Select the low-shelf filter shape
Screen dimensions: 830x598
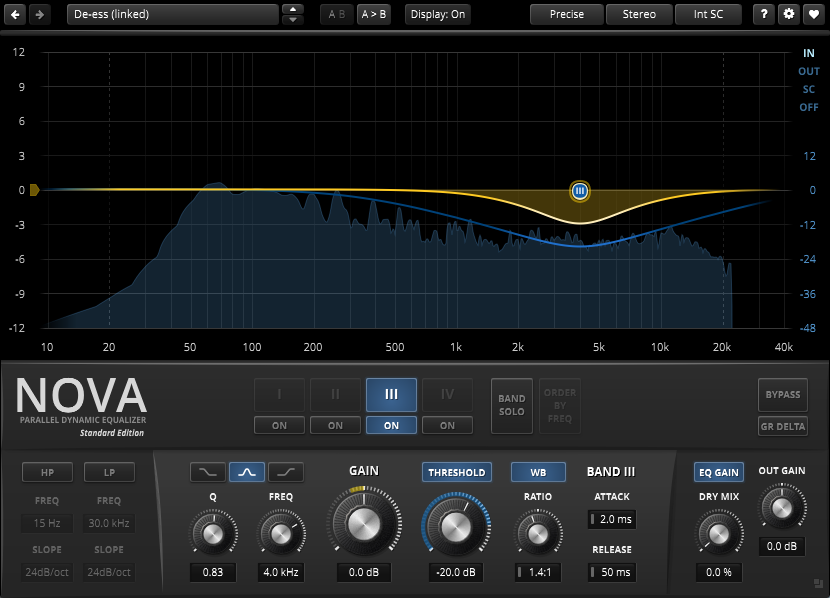coord(208,472)
